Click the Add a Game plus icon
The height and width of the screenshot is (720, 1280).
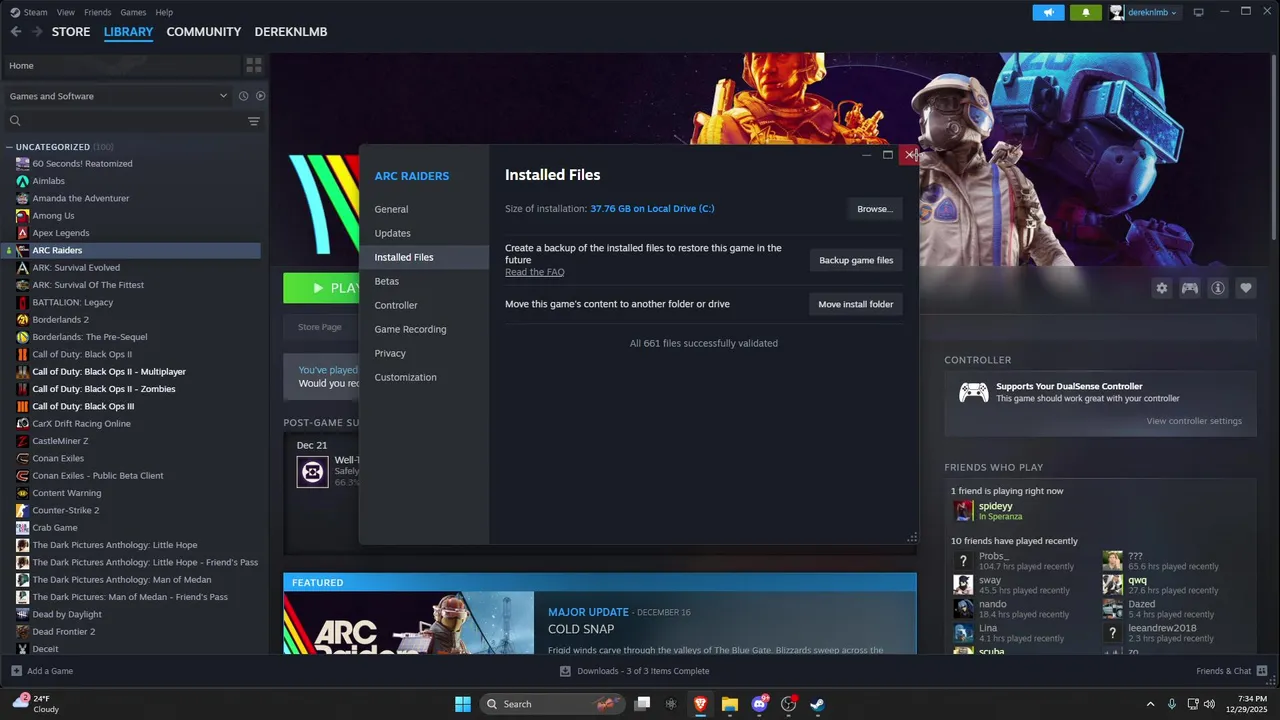click(x=16, y=671)
